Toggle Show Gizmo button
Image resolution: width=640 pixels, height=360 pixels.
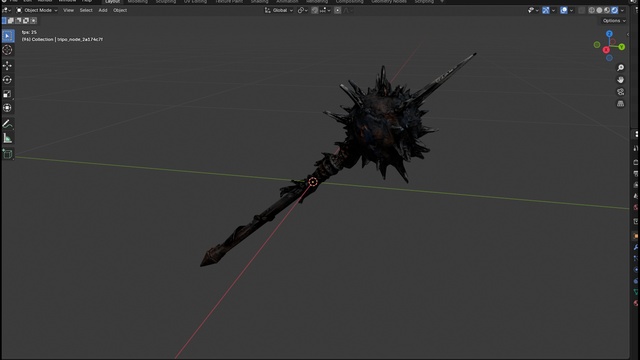point(546,10)
